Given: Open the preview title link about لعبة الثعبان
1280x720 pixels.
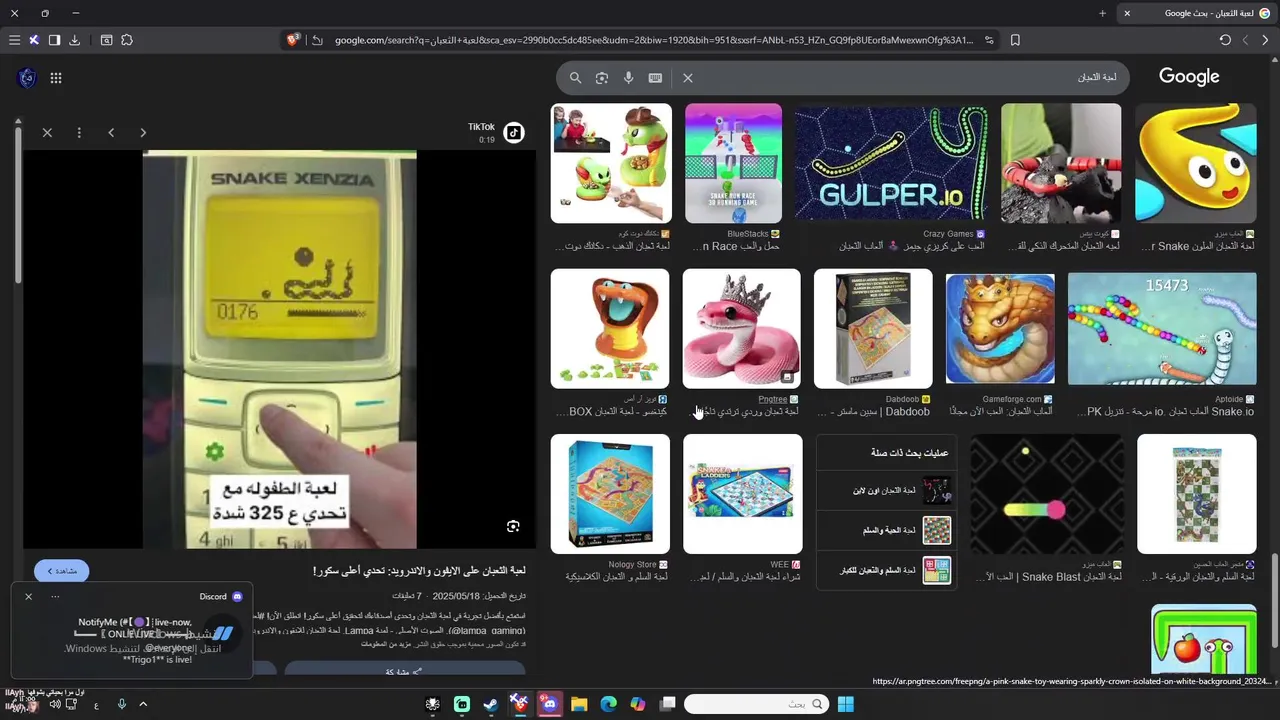Looking at the screenshot, I should coord(419,571).
